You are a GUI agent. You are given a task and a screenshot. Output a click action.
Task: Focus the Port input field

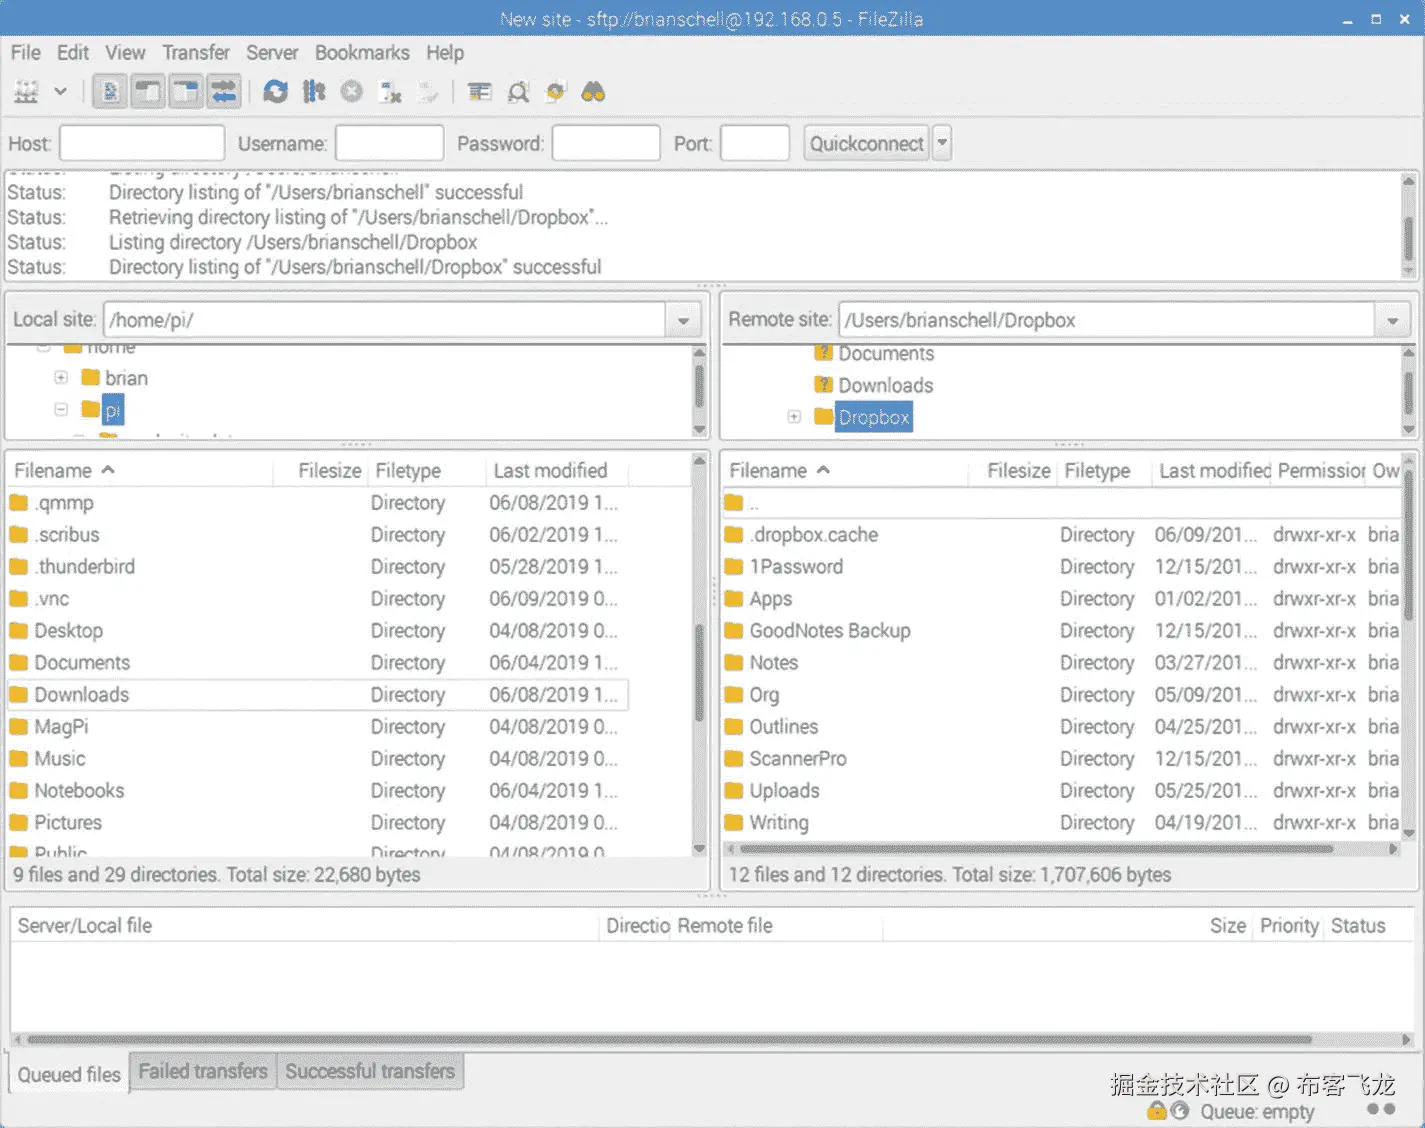pyautogui.click(x=755, y=143)
